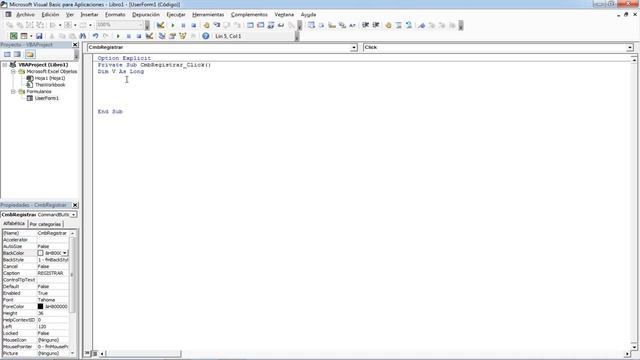This screenshot has width=640, height=360.
Task: Click the (Name) property value CmbRegistrar
Action: click(53, 233)
